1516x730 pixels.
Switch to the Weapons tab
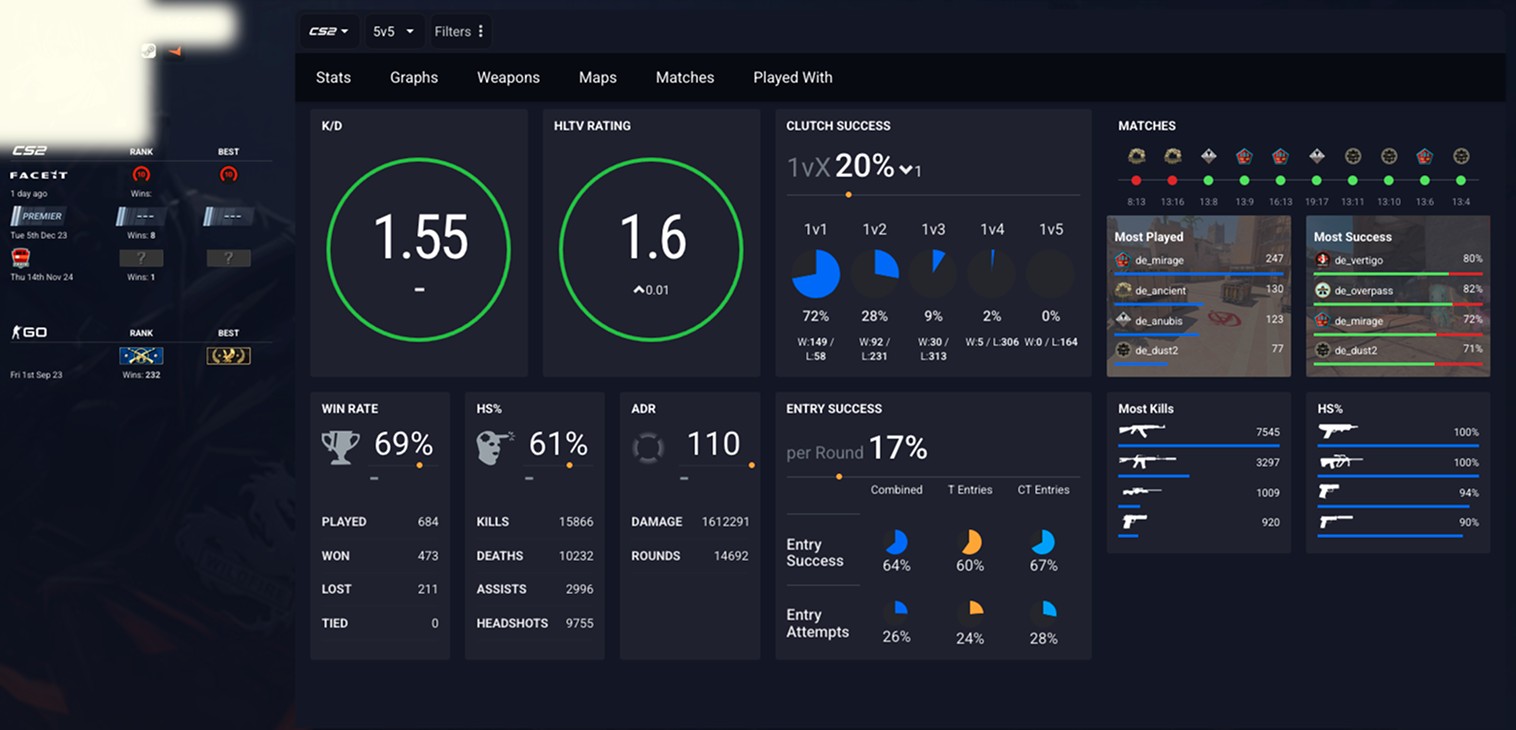point(508,77)
